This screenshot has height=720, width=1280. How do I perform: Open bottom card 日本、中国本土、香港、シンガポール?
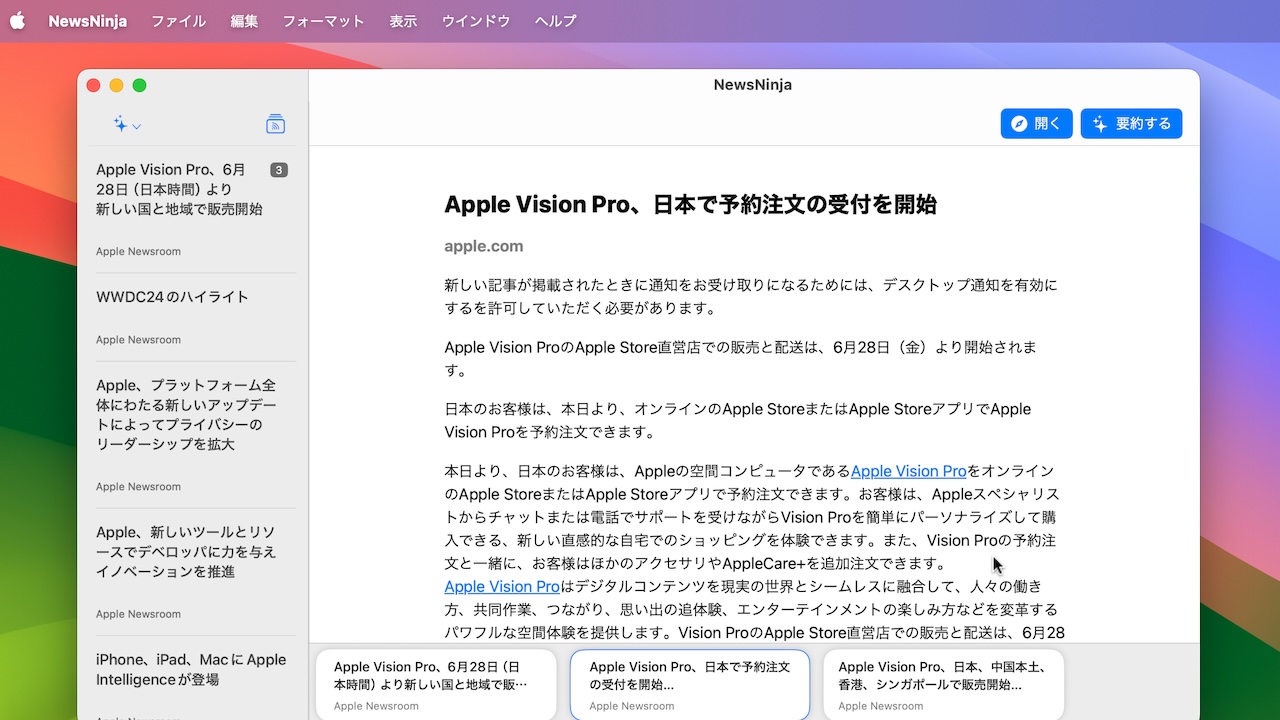pyautogui.click(x=944, y=685)
